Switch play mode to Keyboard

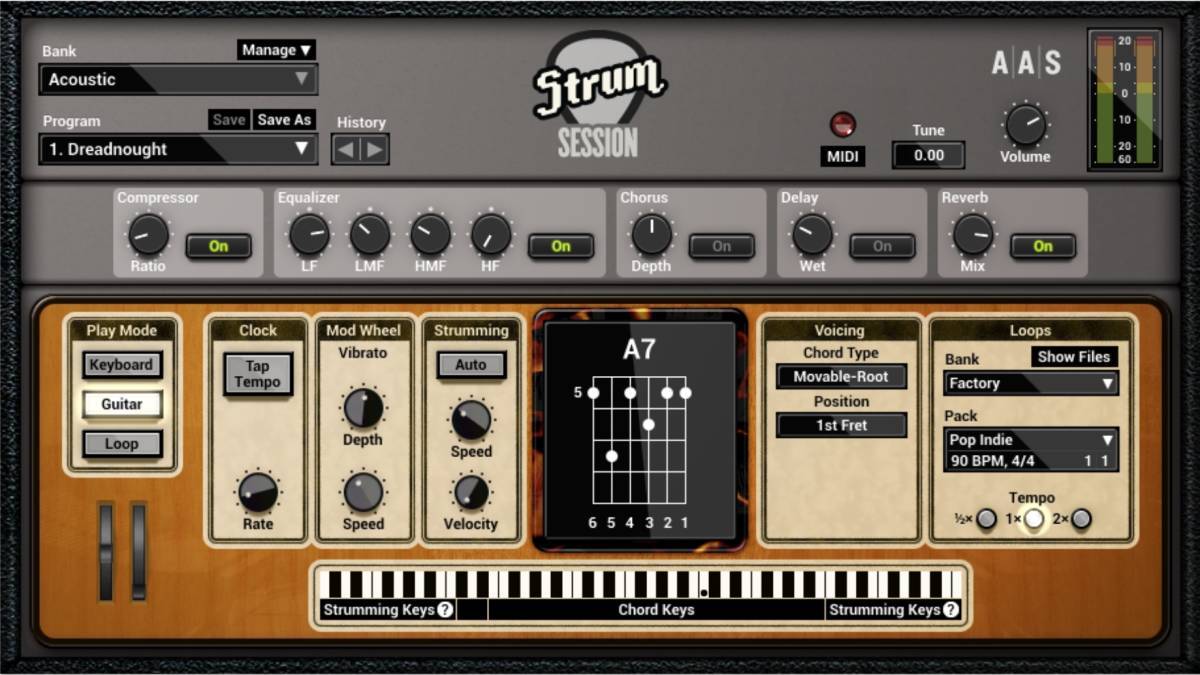pyautogui.click(x=121, y=365)
